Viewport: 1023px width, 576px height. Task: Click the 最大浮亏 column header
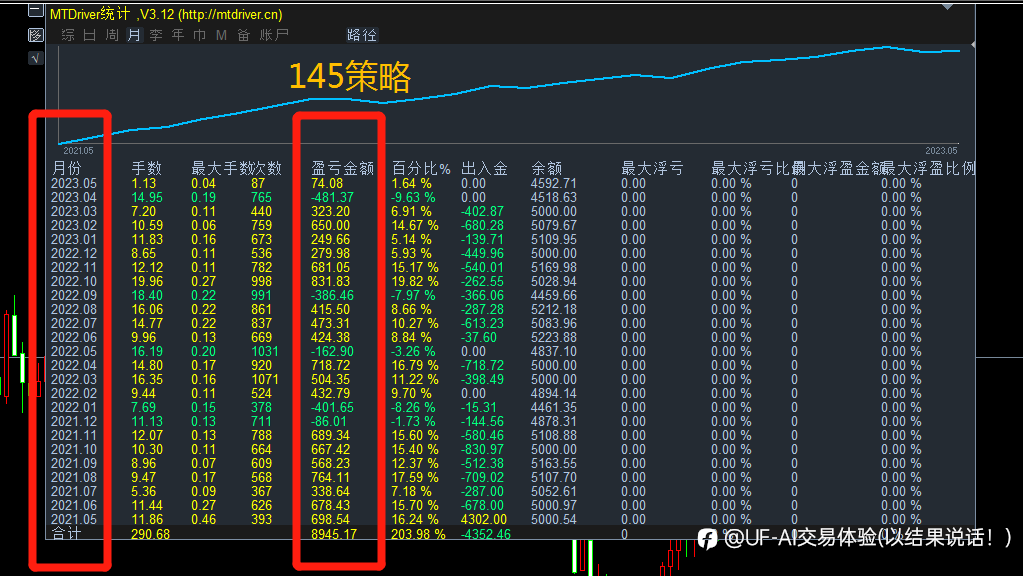(x=652, y=168)
